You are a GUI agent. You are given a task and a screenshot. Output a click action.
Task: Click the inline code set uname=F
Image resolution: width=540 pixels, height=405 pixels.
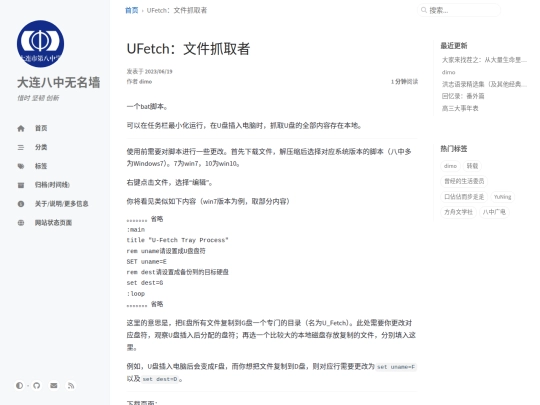[396, 367]
